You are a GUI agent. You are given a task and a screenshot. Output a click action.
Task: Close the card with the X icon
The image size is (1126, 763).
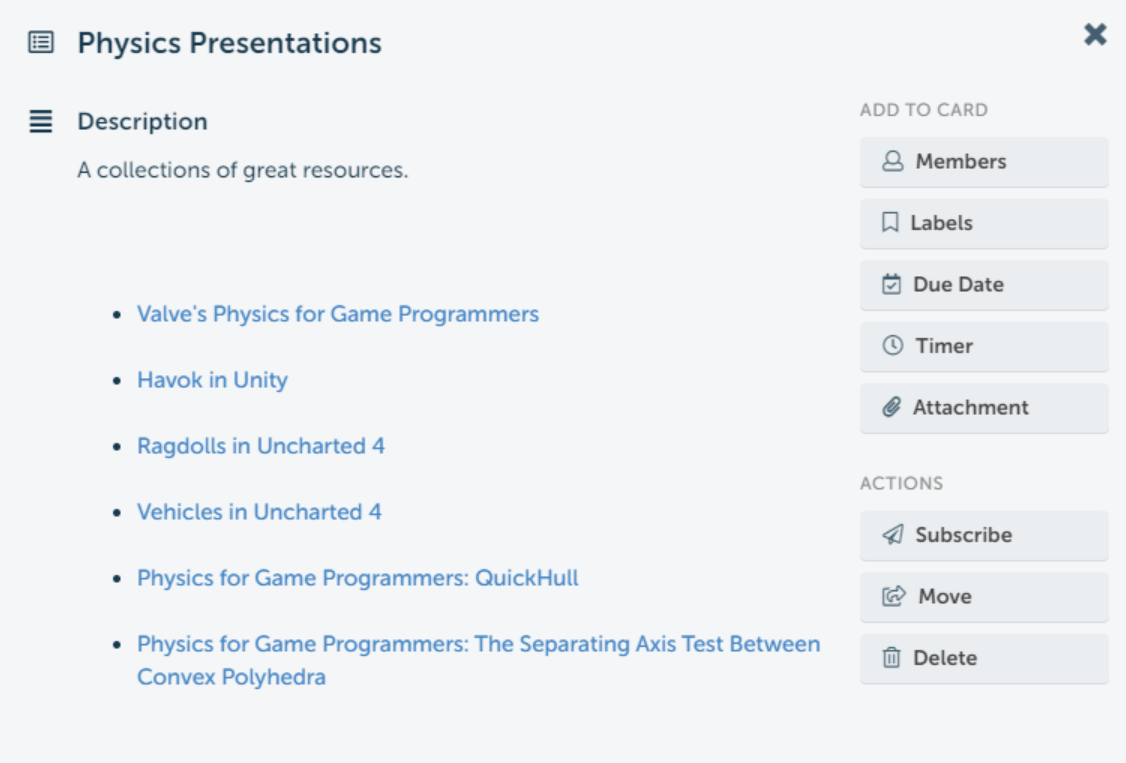point(1095,35)
